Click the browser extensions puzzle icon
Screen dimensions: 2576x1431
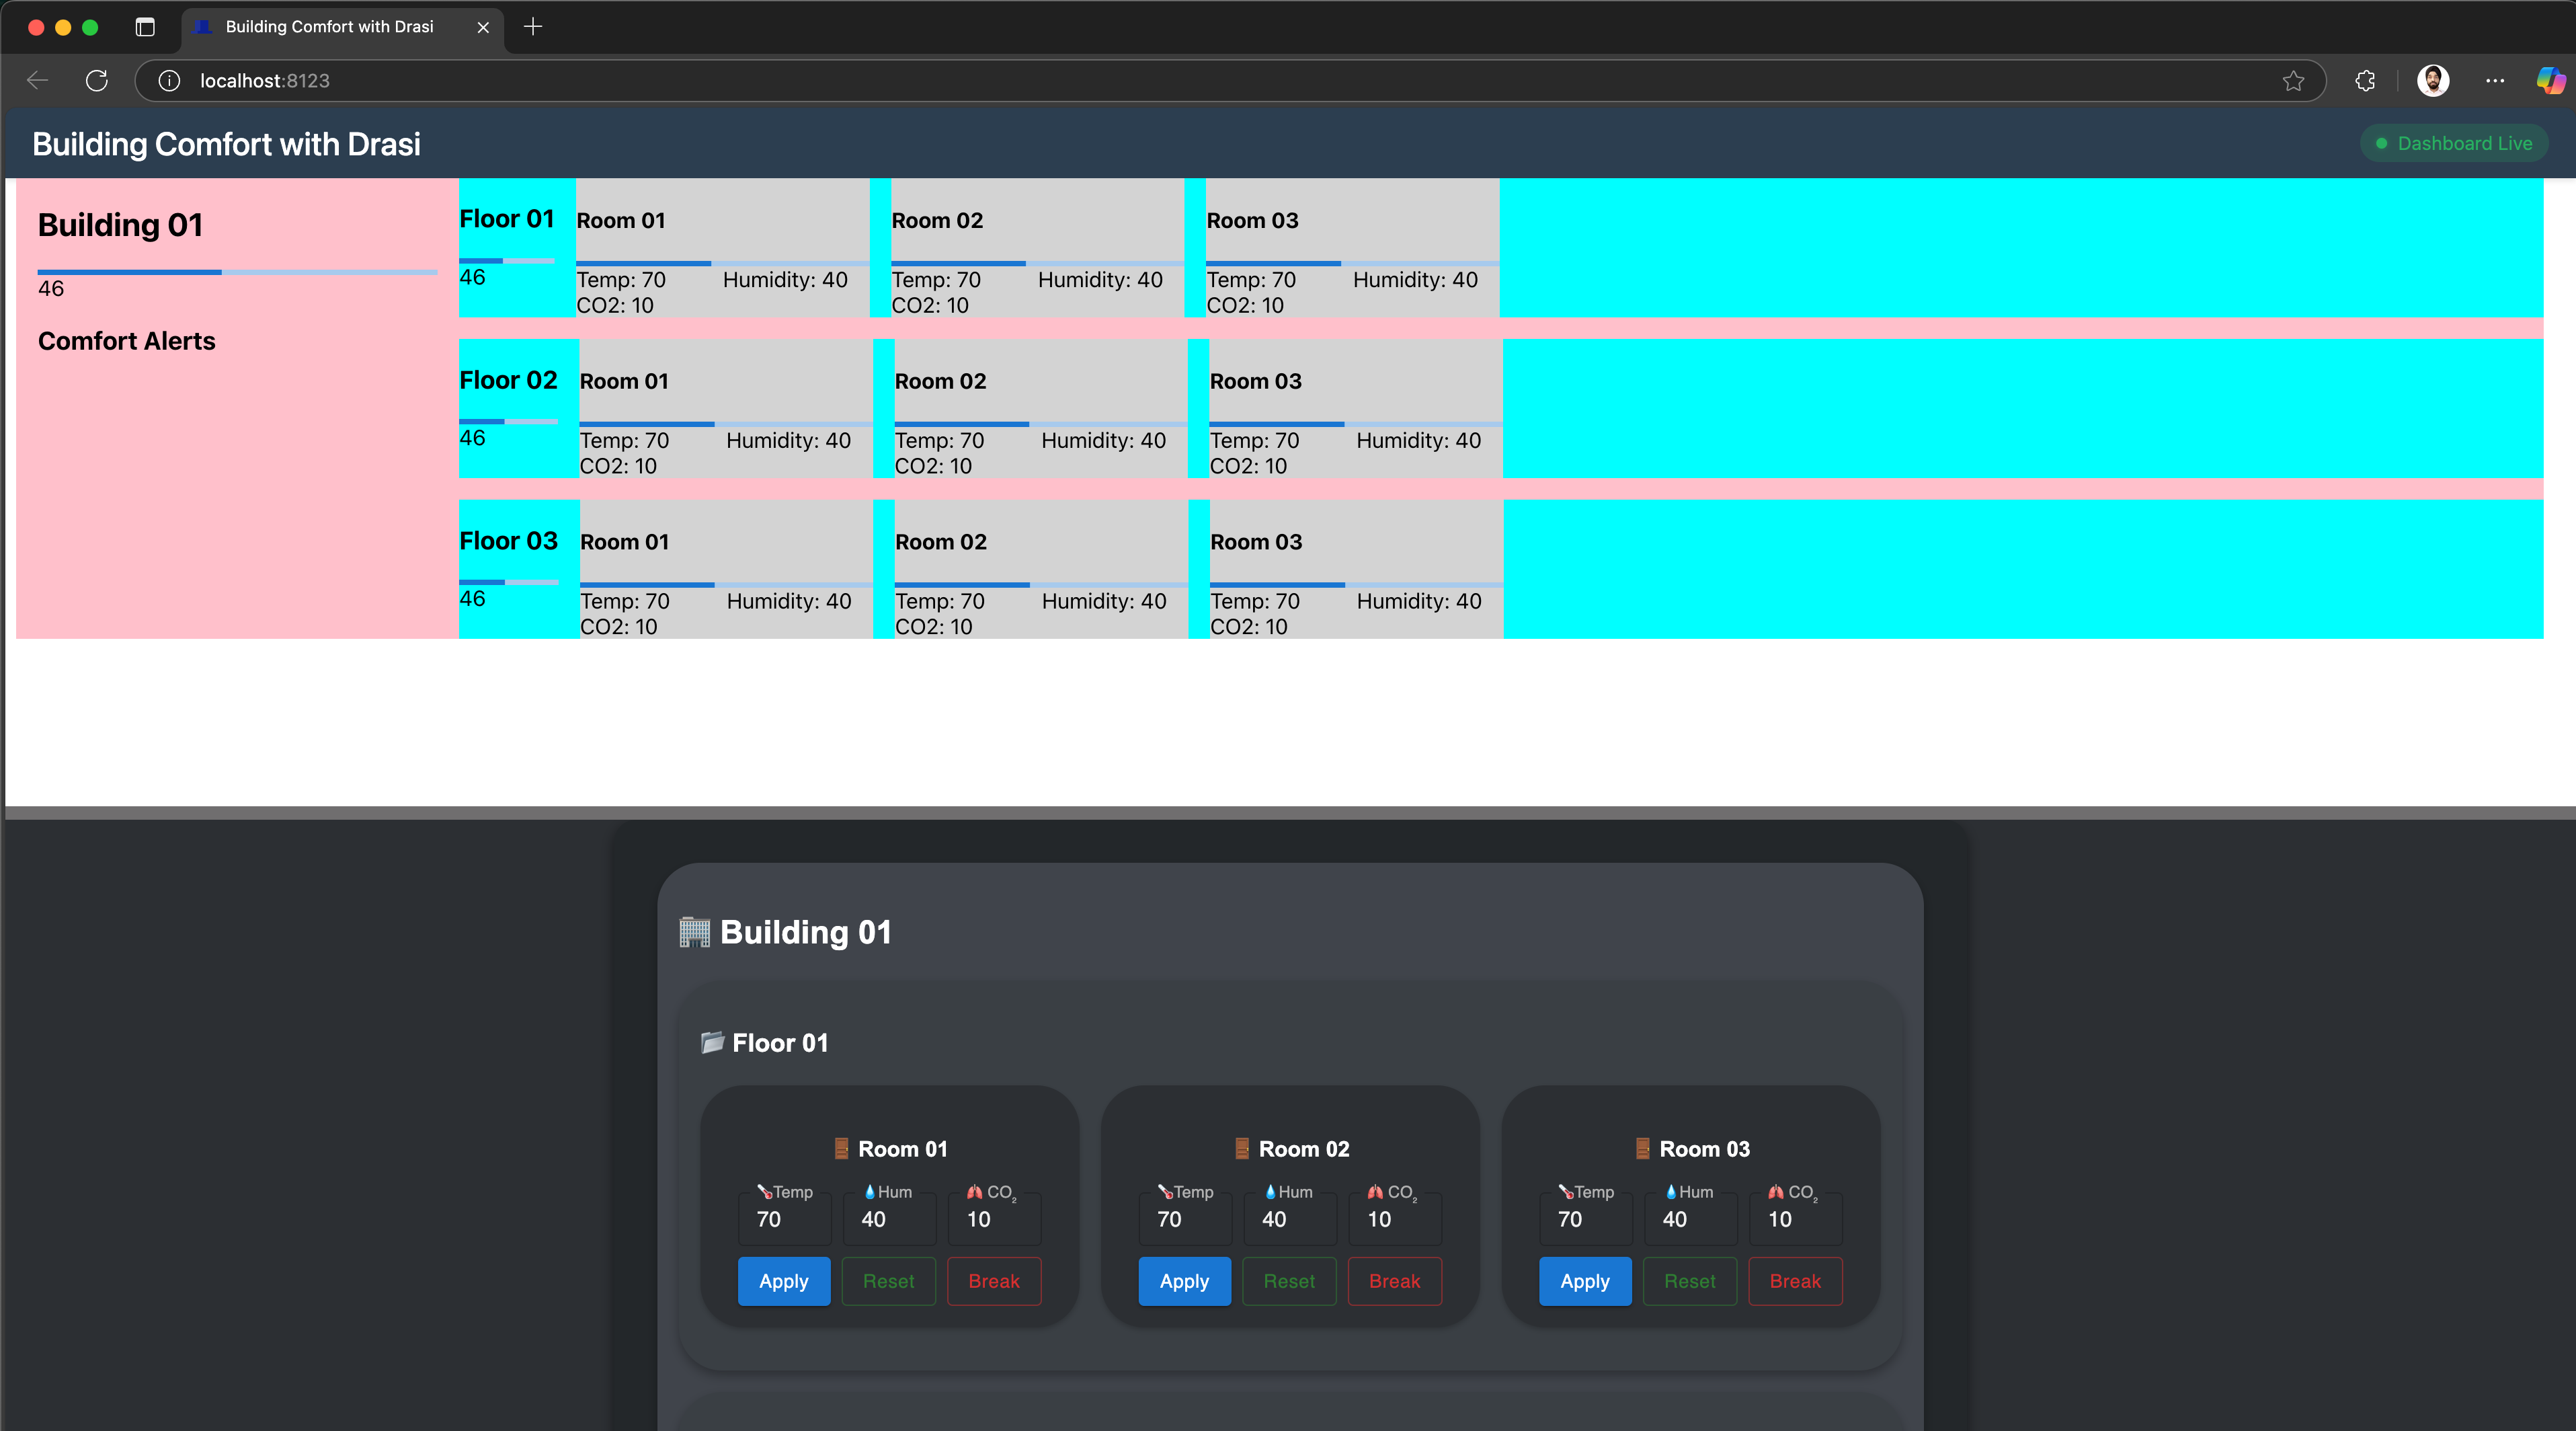coord(2365,81)
